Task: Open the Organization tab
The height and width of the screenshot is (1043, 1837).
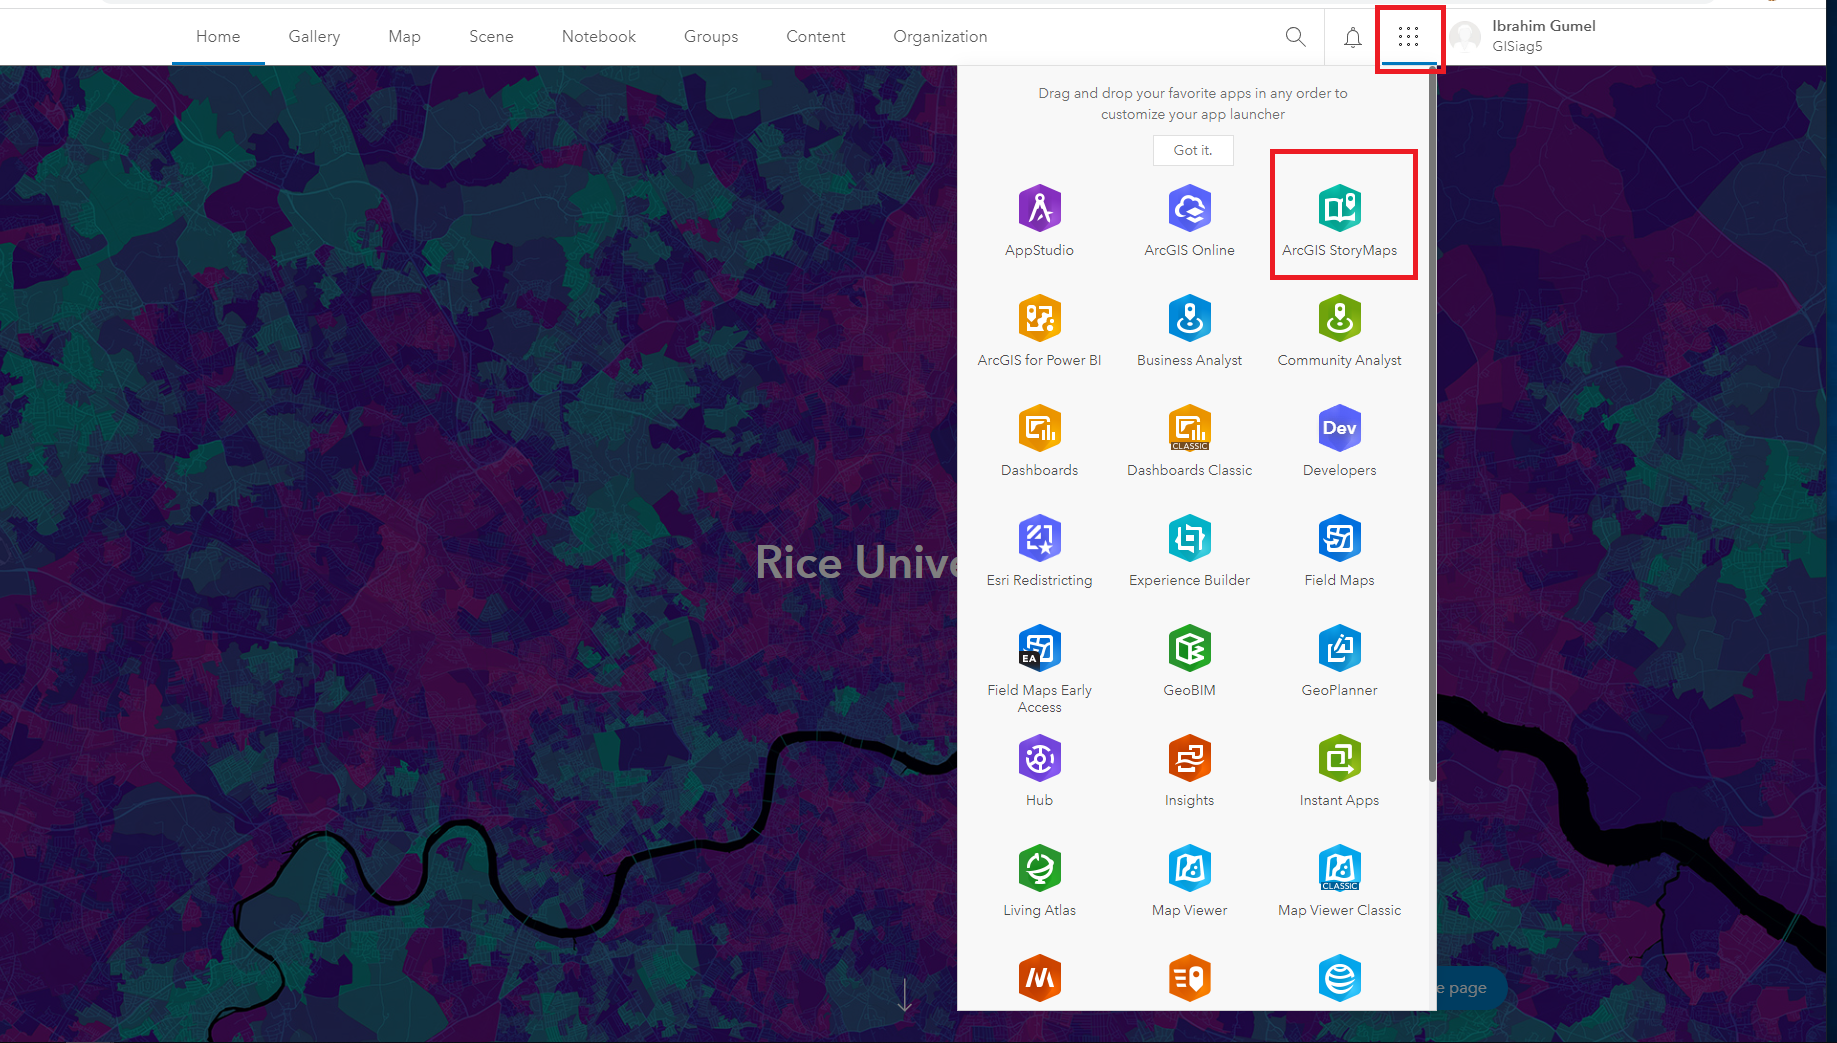Action: pyautogui.click(x=940, y=37)
